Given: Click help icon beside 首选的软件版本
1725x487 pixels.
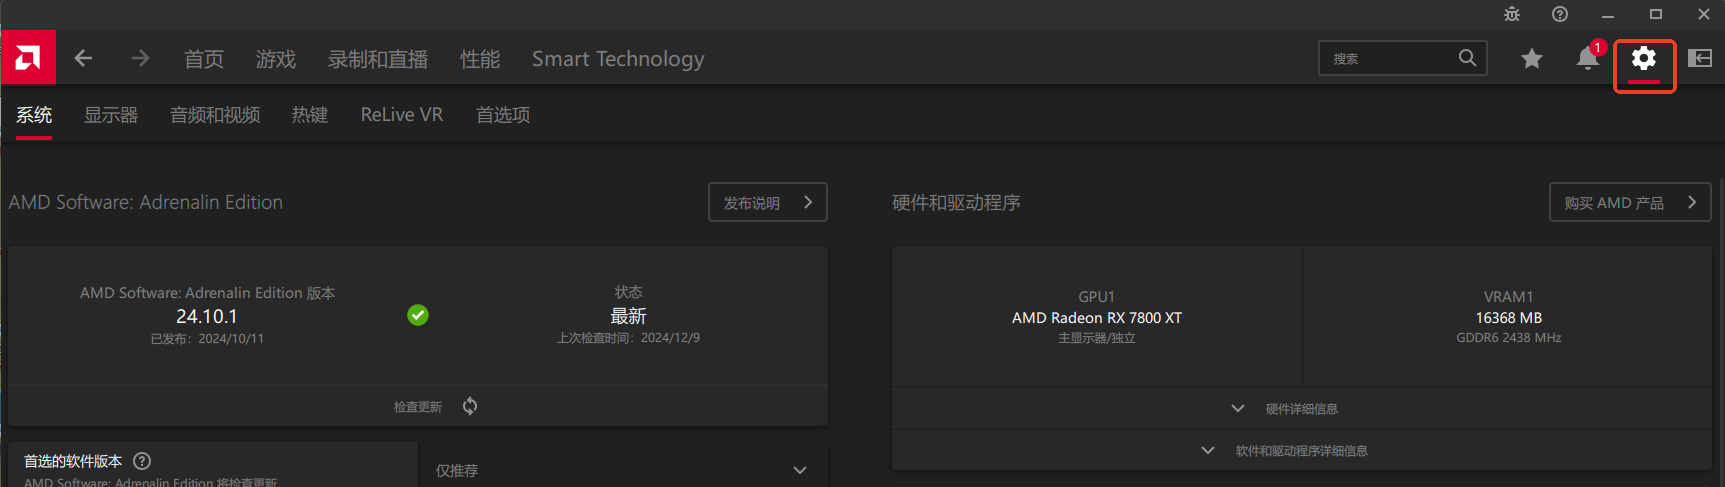Looking at the screenshot, I should click(x=142, y=461).
